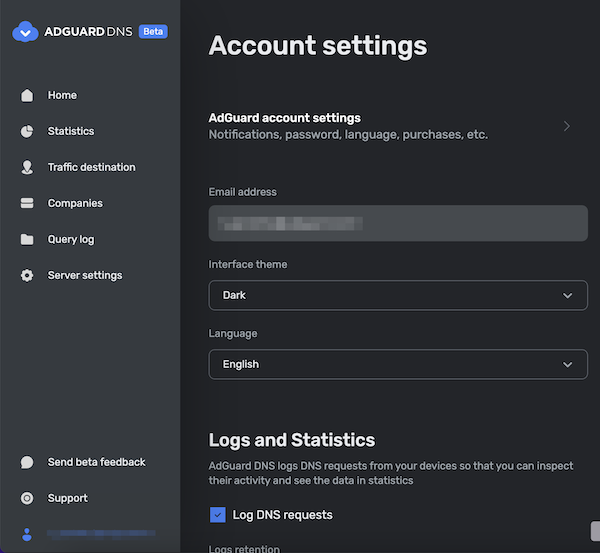600x553 pixels.
Task: Click the AdGuard DNS cloud logo
Action: point(25,31)
